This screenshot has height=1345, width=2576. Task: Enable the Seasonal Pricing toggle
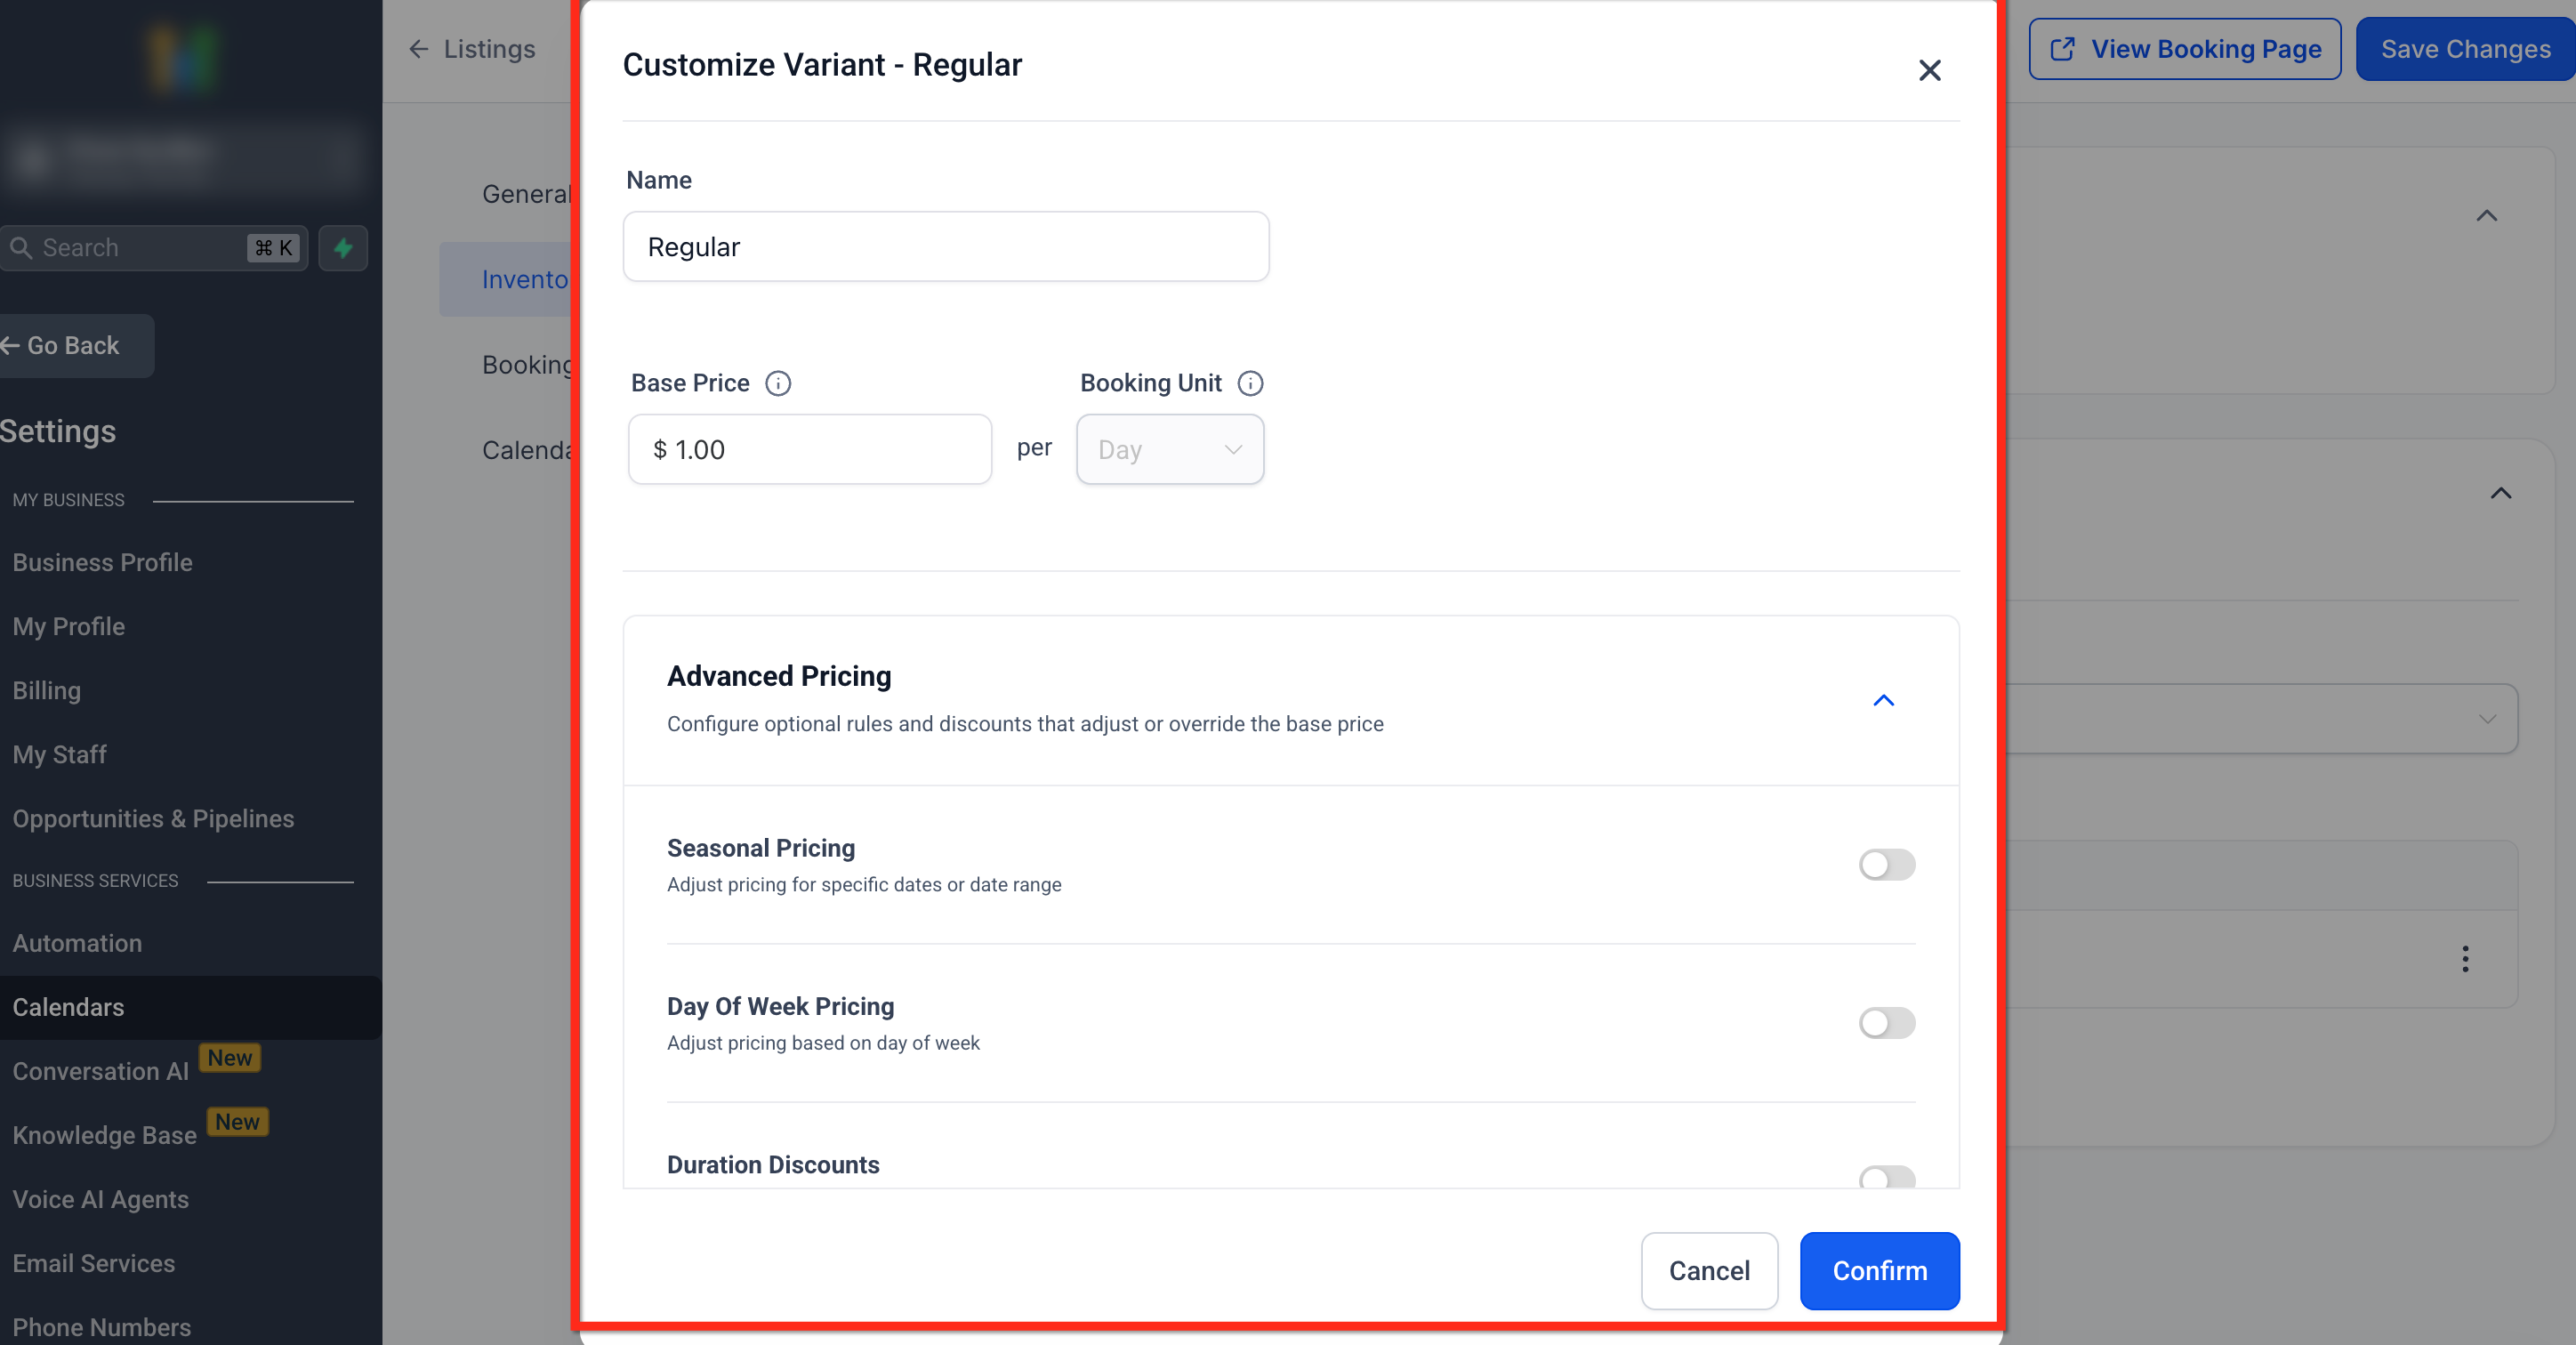point(1886,864)
